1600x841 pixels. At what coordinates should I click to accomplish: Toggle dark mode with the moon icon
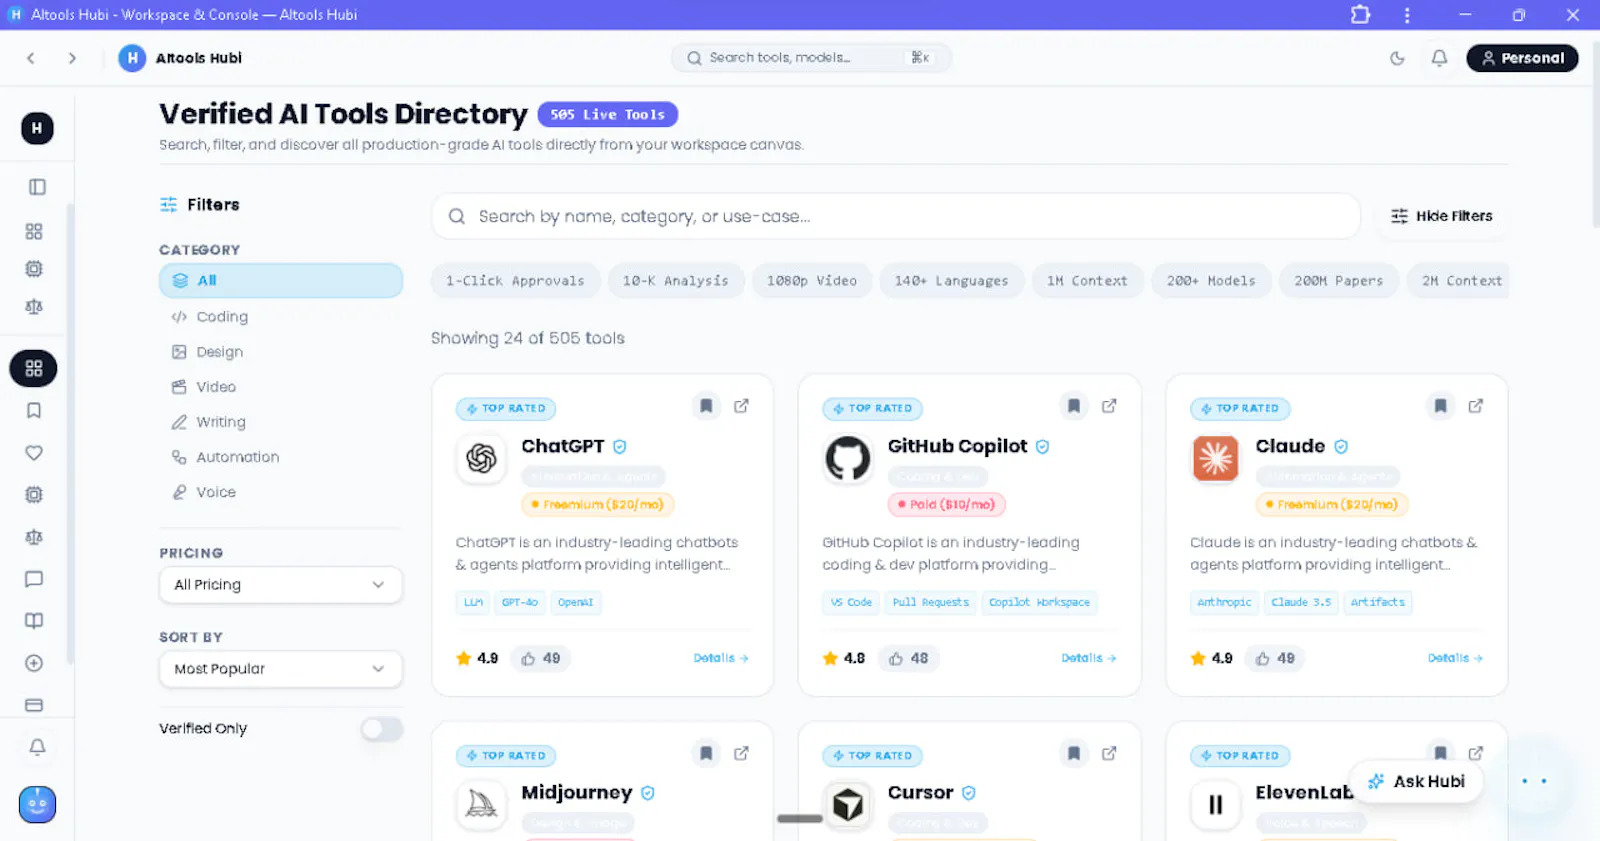tap(1397, 58)
